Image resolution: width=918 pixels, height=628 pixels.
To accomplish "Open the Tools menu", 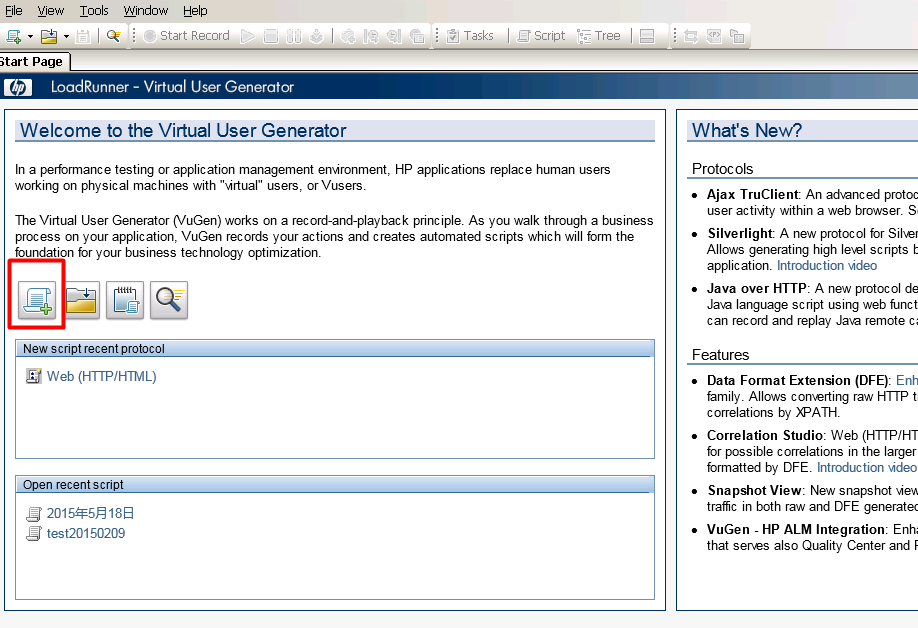I will click(94, 11).
